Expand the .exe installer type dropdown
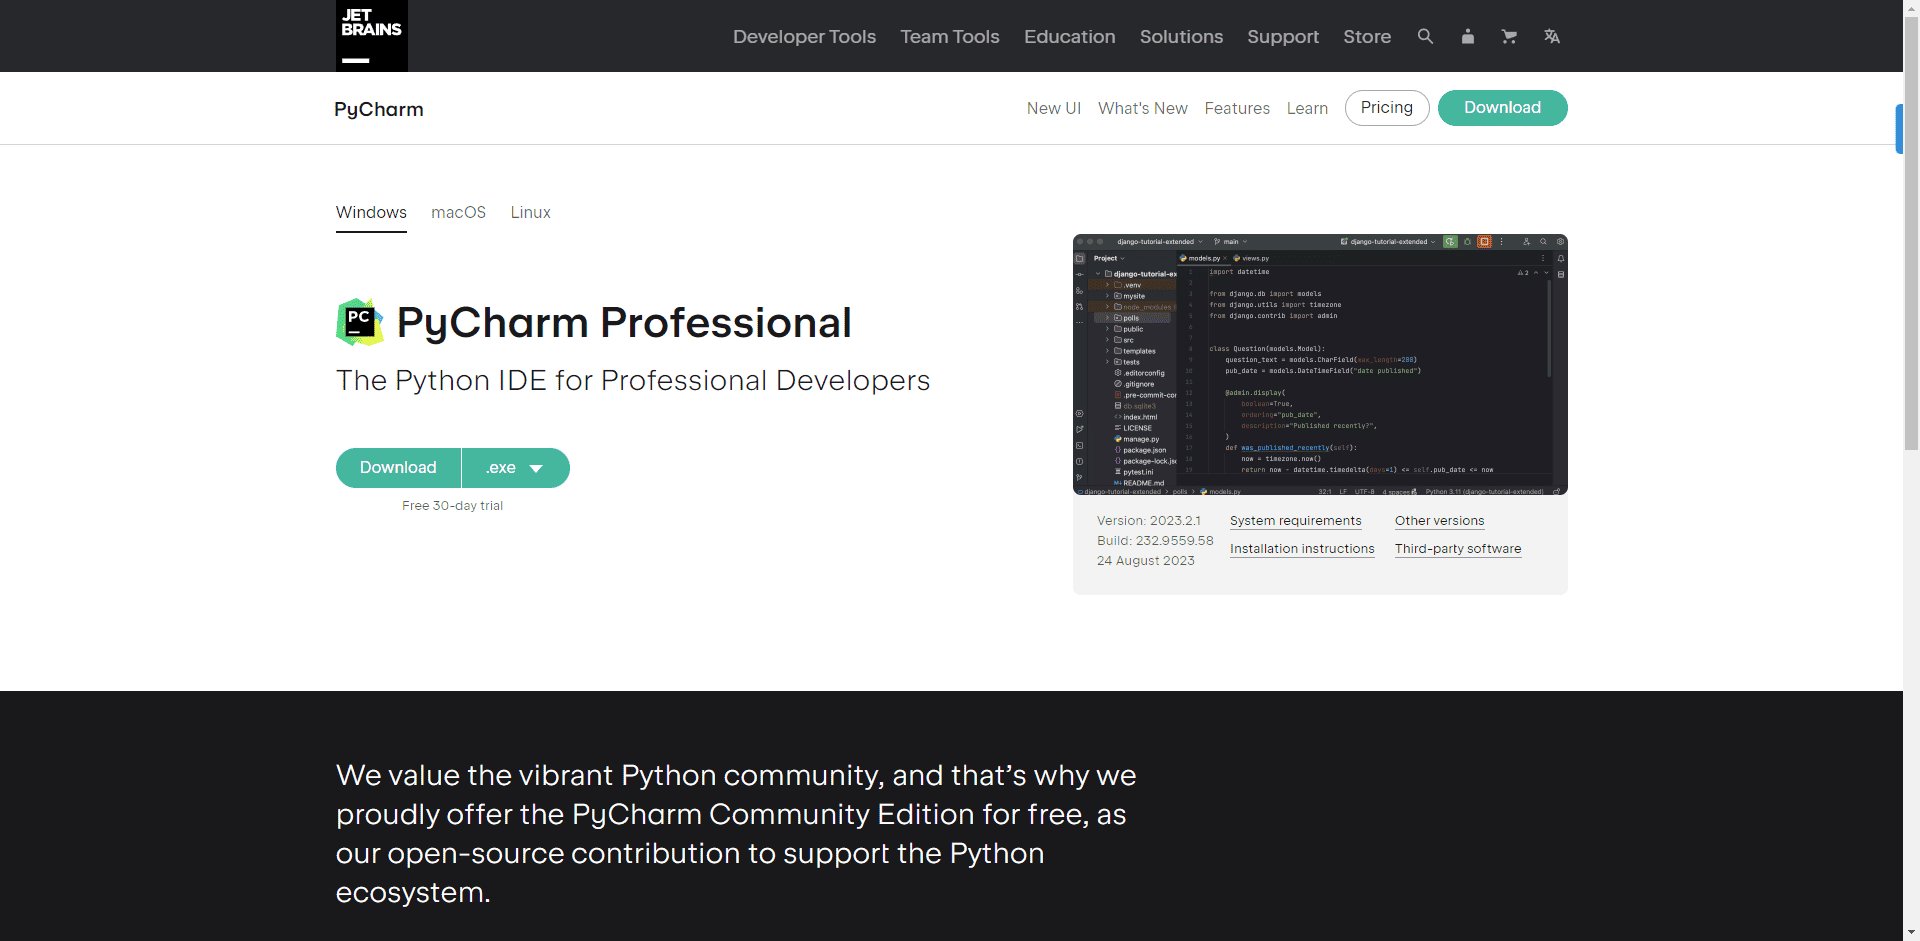The width and height of the screenshot is (1920, 941). click(x=515, y=468)
